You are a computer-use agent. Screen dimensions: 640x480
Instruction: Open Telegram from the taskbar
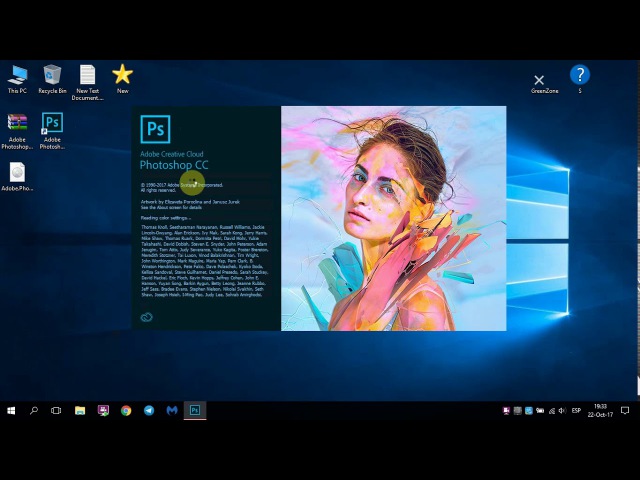click(x=149, y=411)
